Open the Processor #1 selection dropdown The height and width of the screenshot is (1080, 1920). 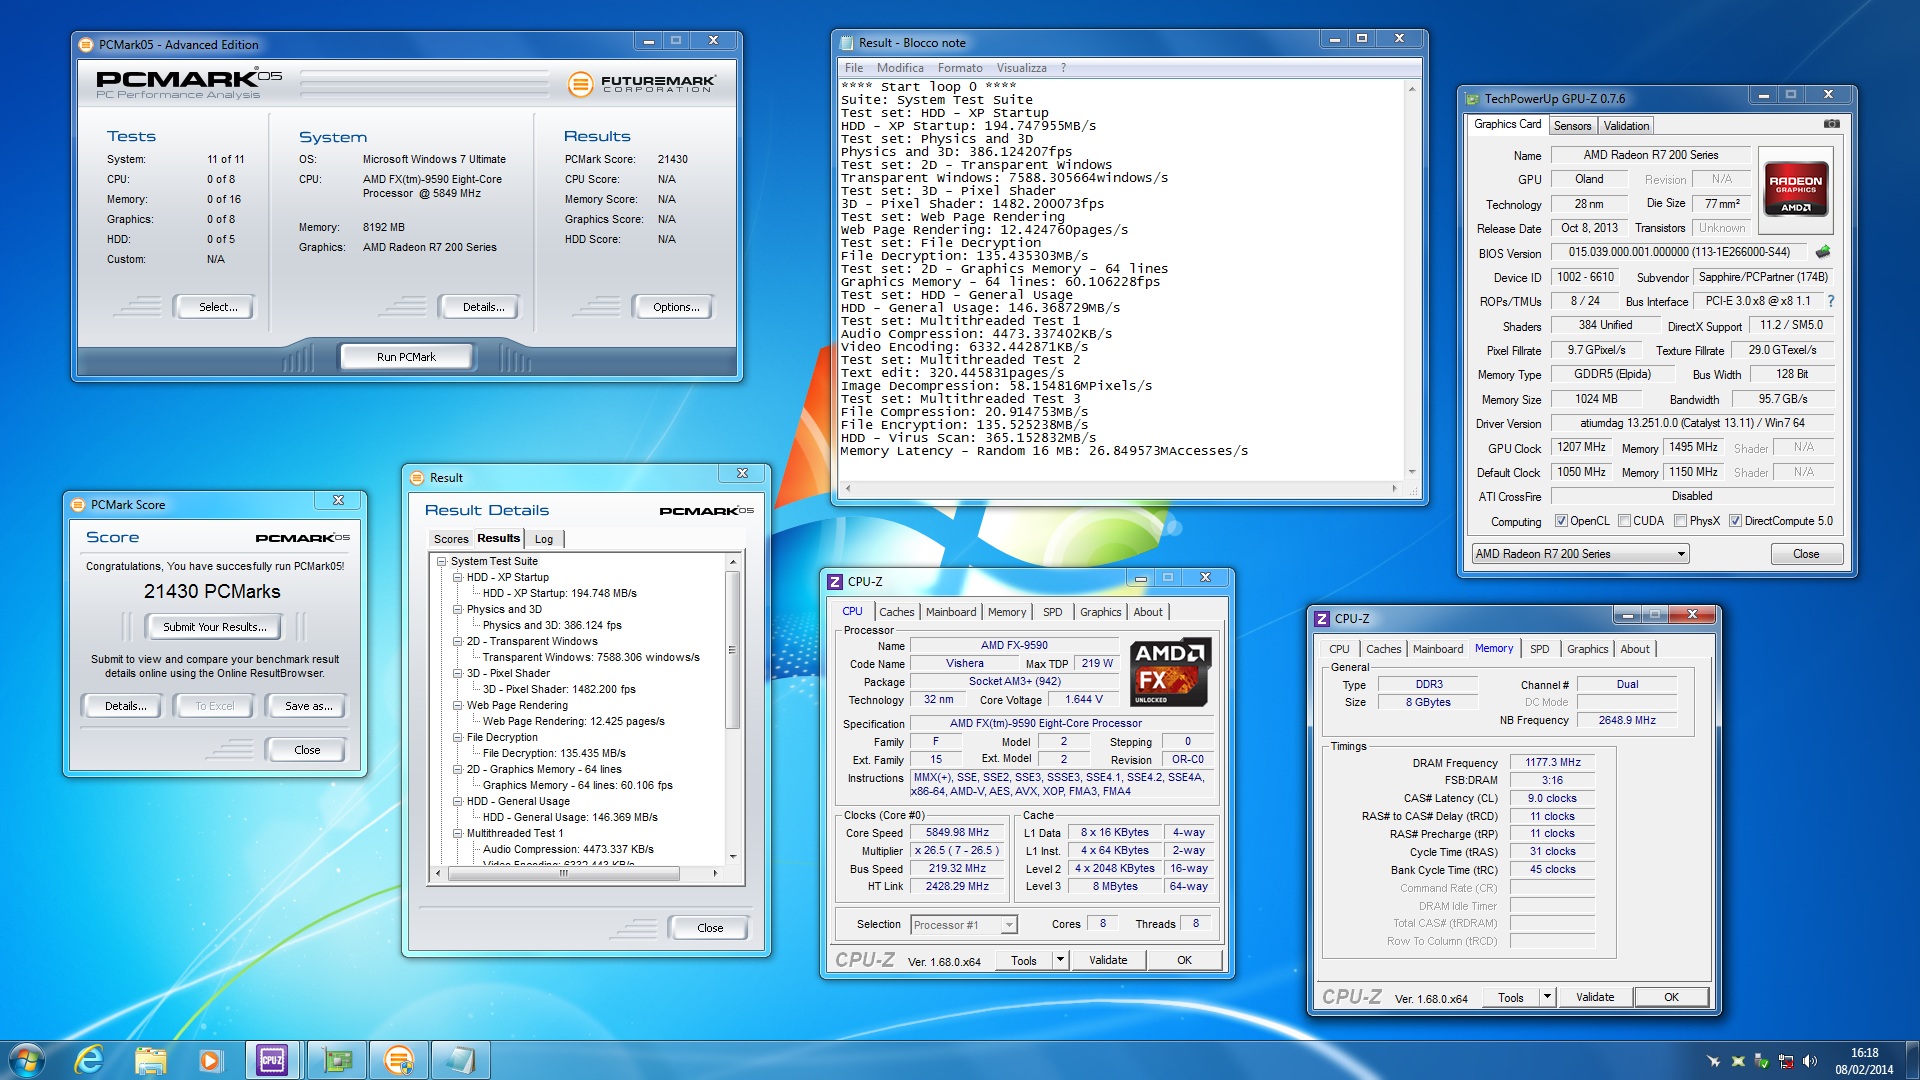[964, 925]
